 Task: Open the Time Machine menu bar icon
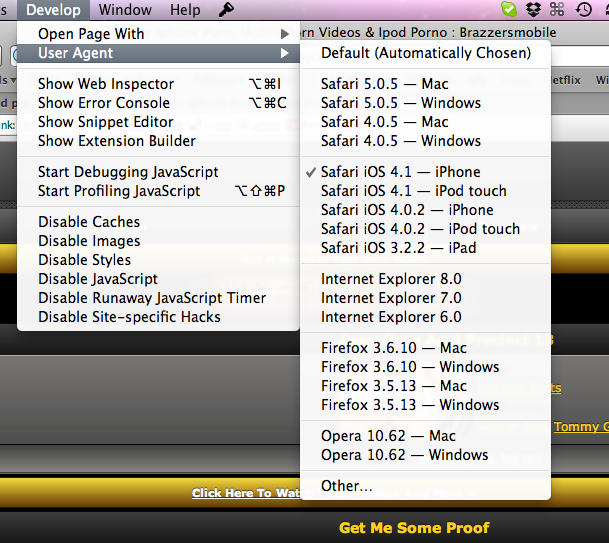(583, 10)
